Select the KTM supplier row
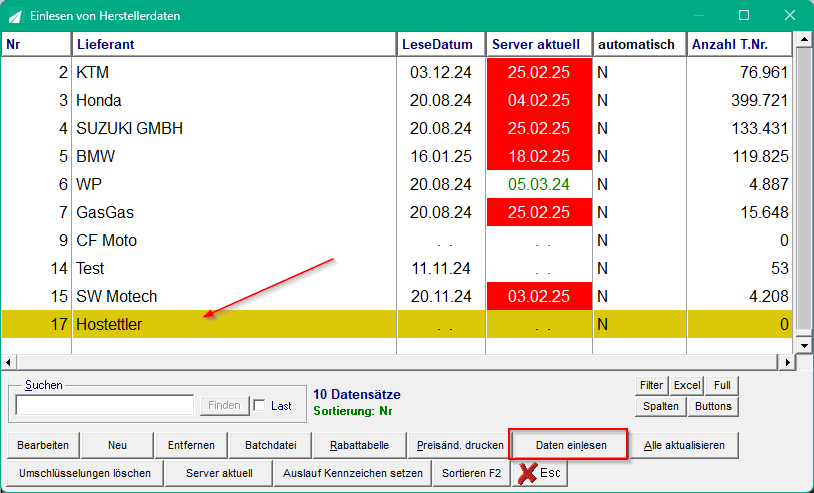The height and width of the screenshot is (493, 814). 397,72
